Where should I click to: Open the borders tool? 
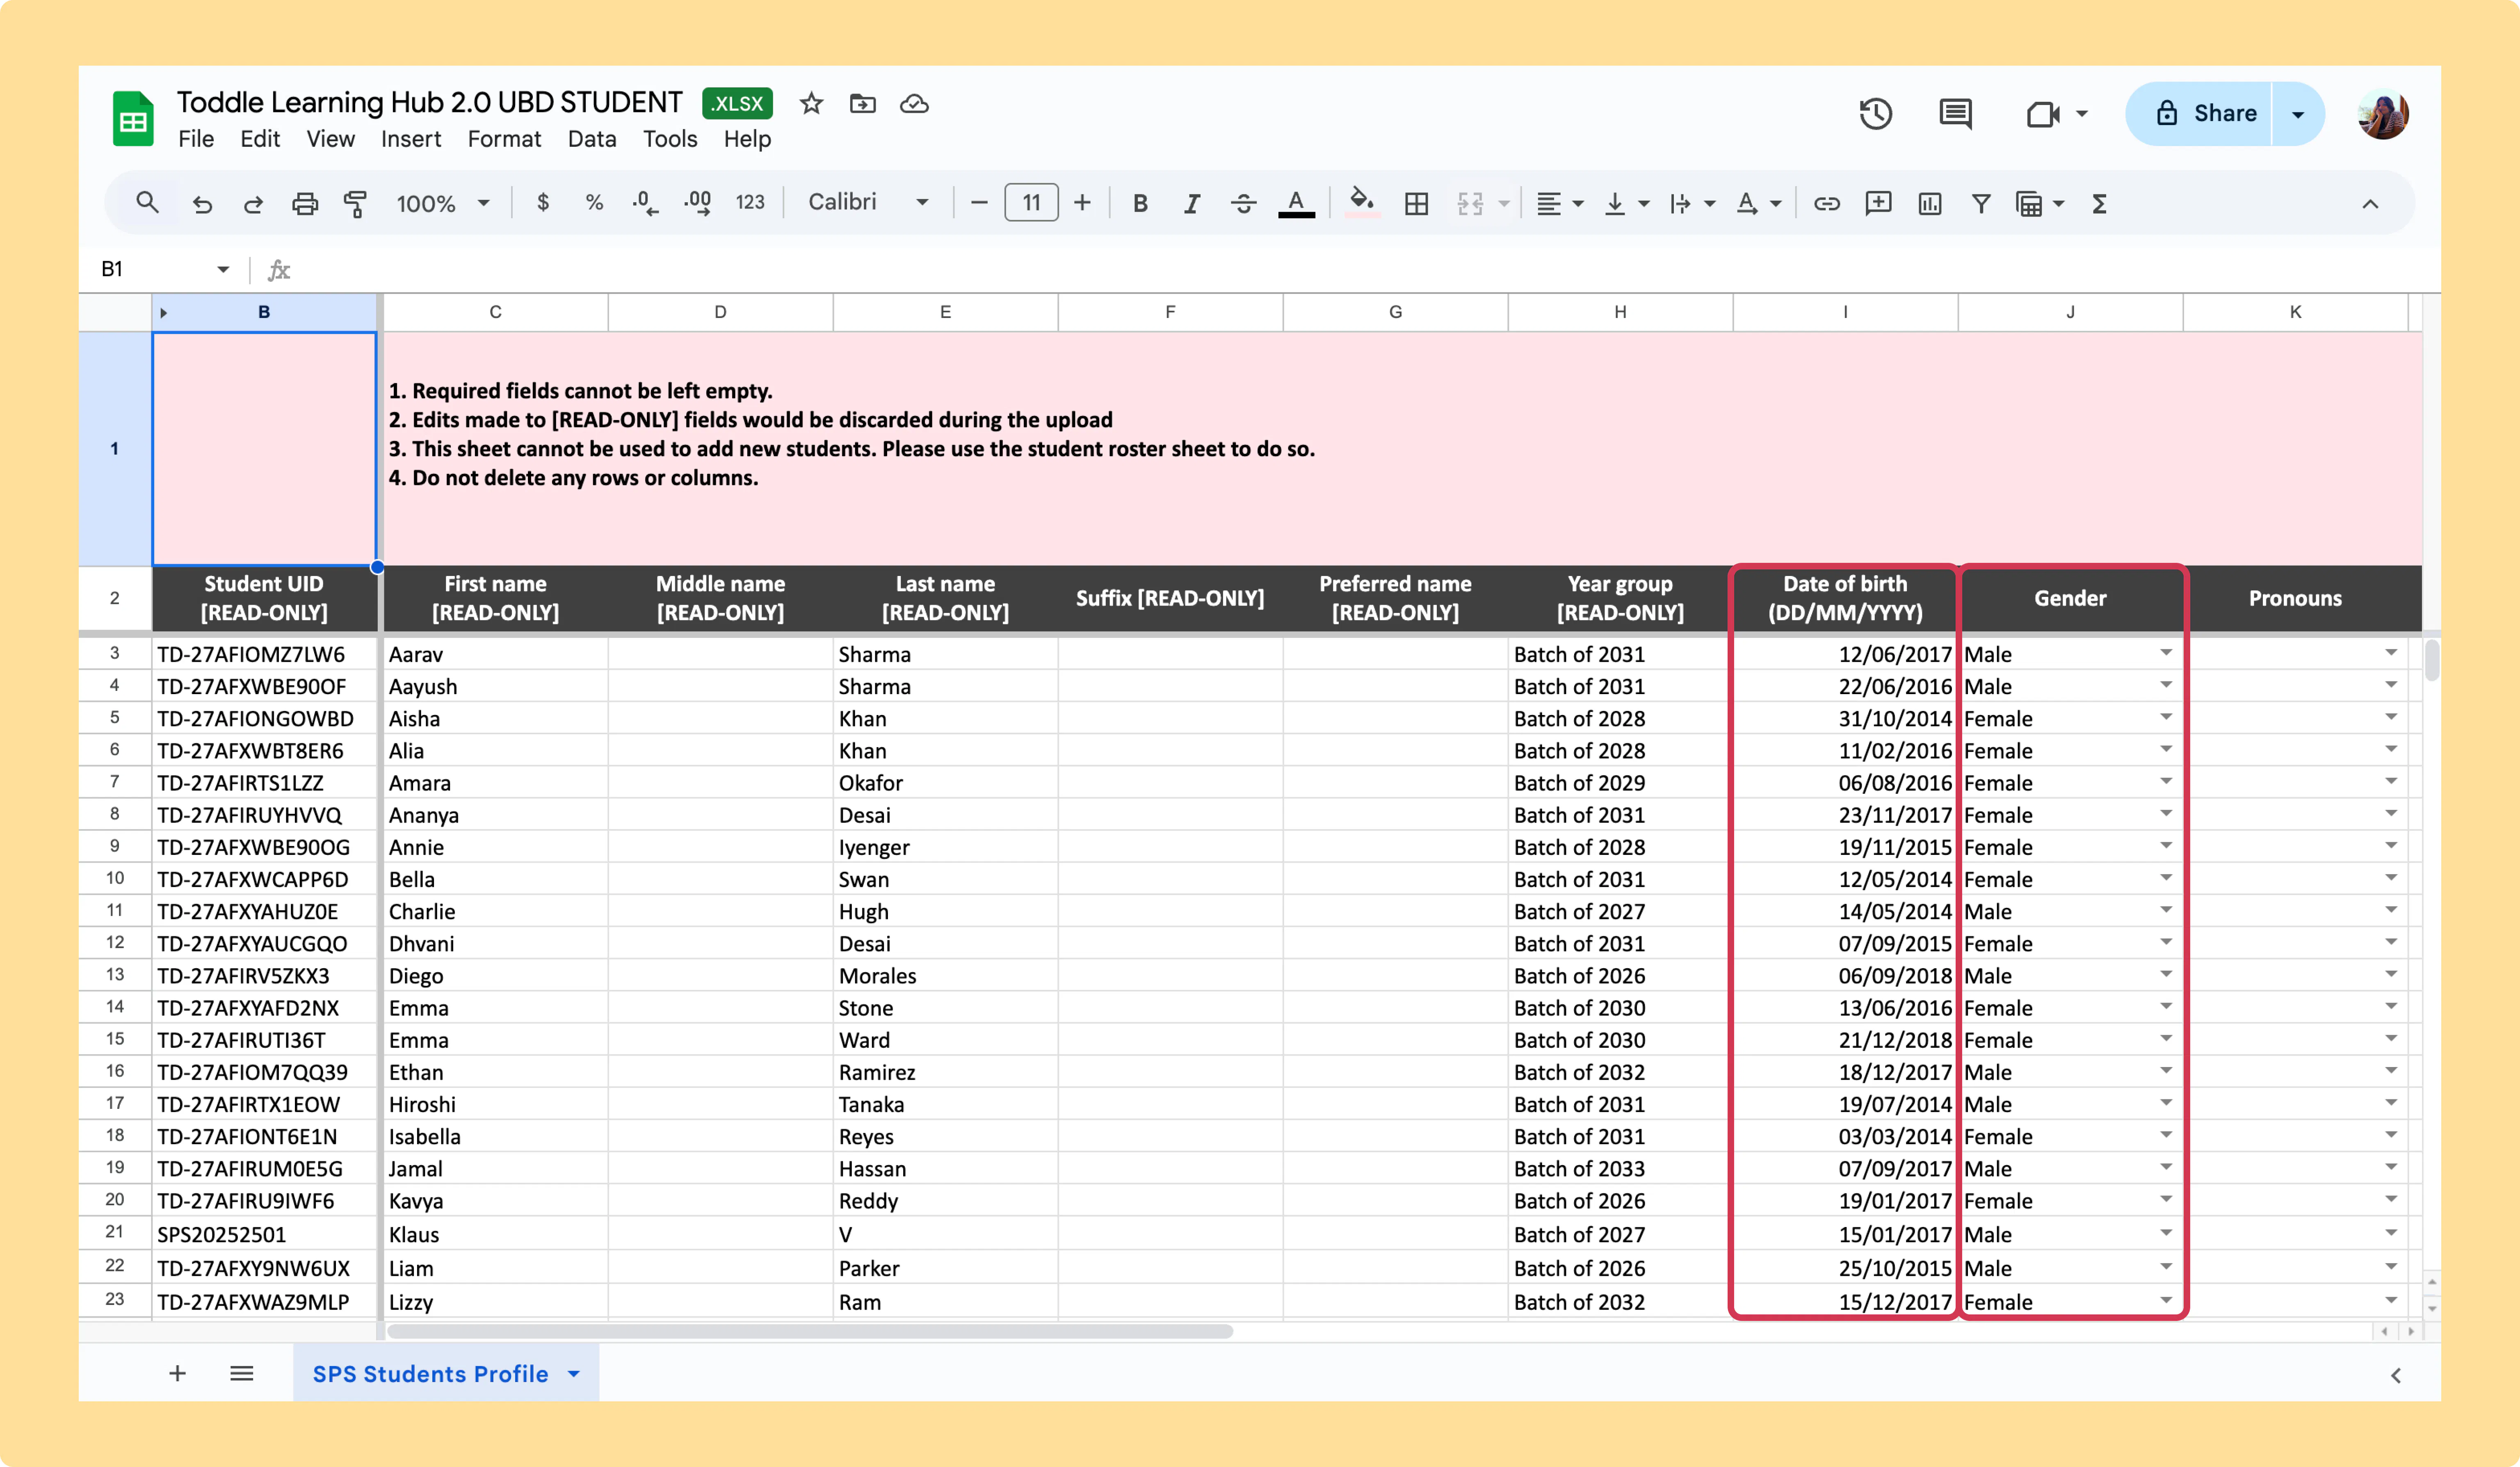(1416, 204)
